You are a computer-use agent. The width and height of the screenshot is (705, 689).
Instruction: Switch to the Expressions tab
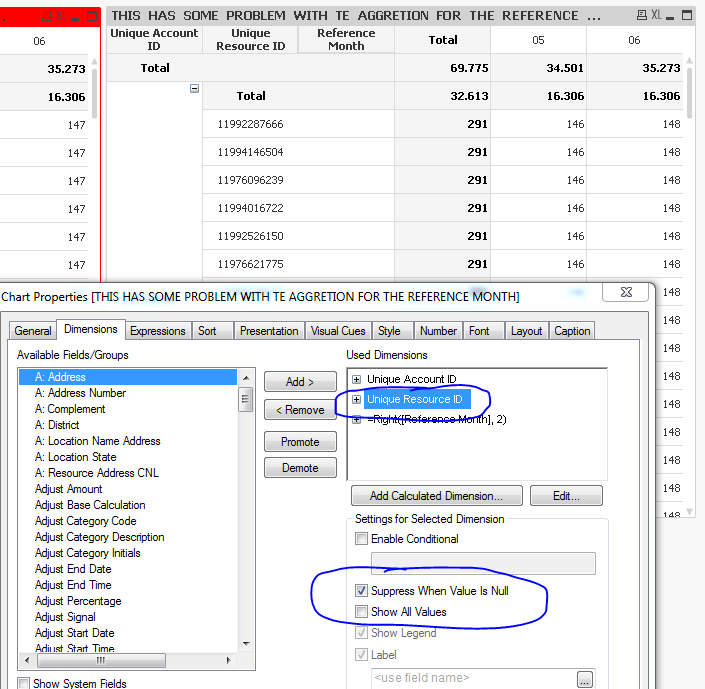pos(158,331)
